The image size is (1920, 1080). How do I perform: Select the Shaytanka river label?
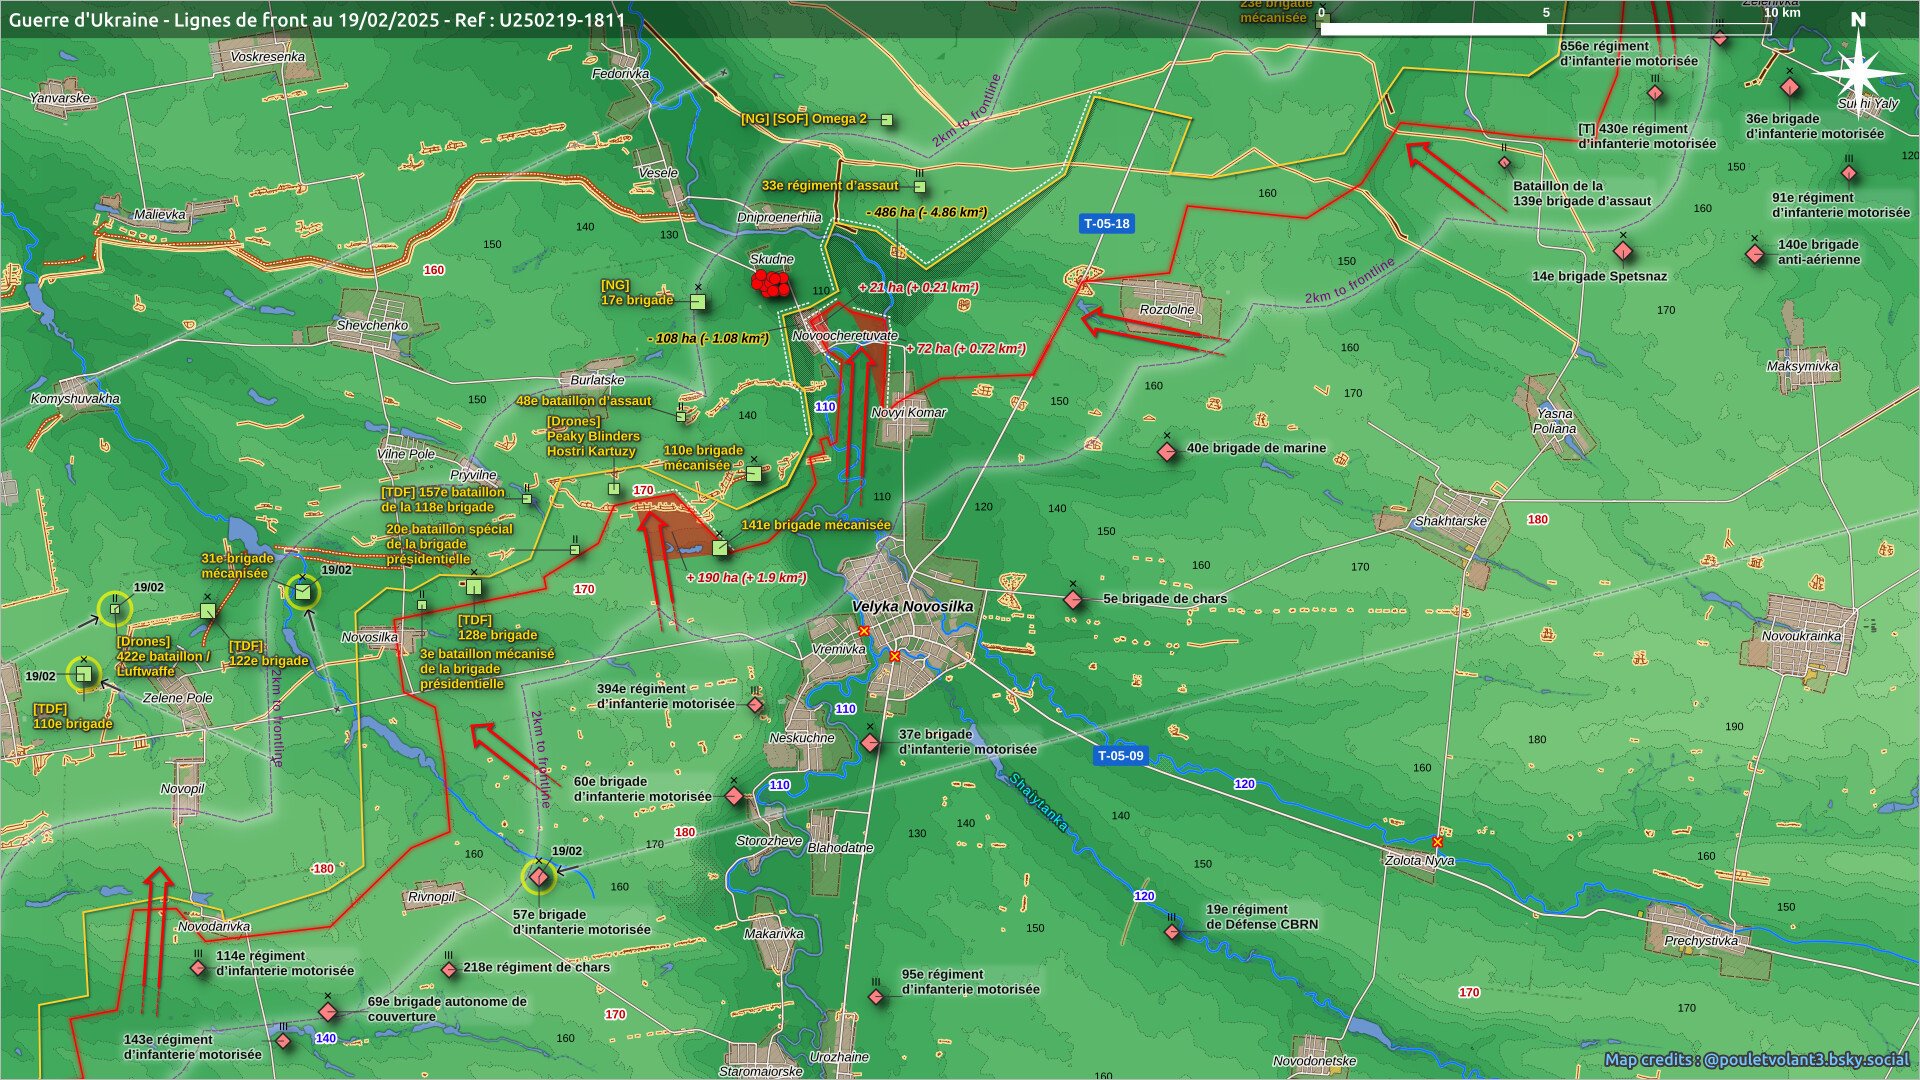point(1039,802)
